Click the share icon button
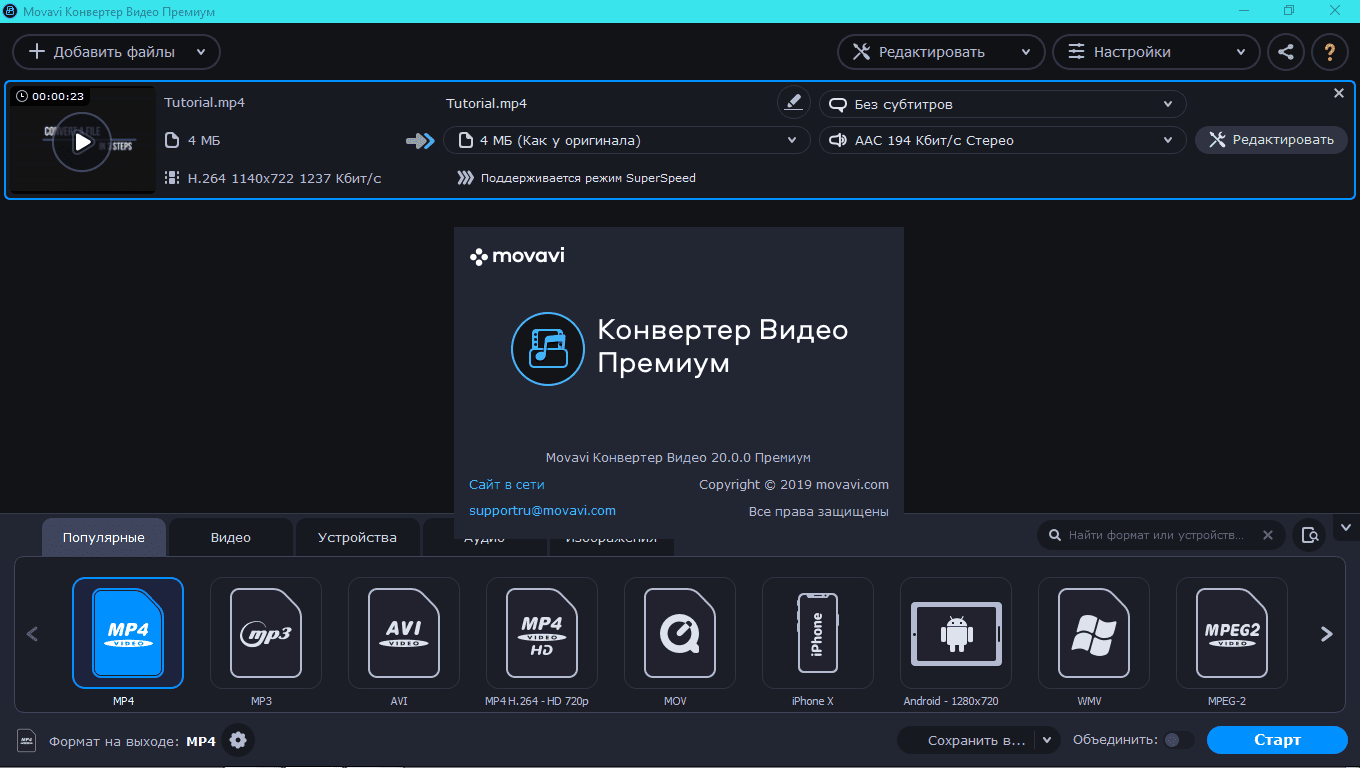Image resolution: width=1360 pixels, height=768 pixels. tap(1286, 52)
